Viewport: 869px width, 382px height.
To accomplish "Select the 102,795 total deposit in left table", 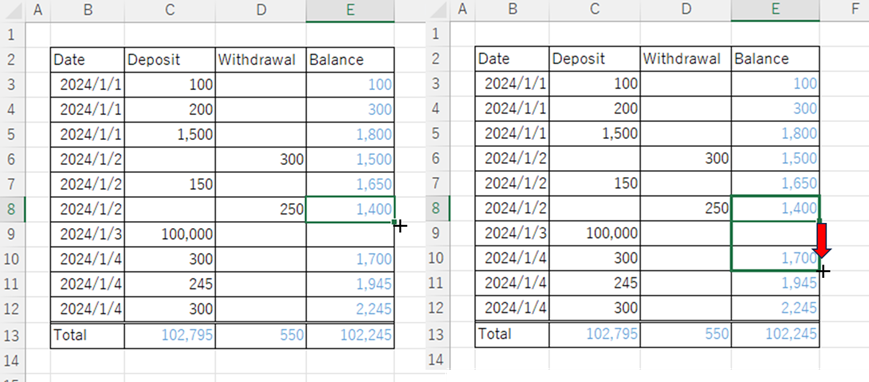I will point(170,335).
